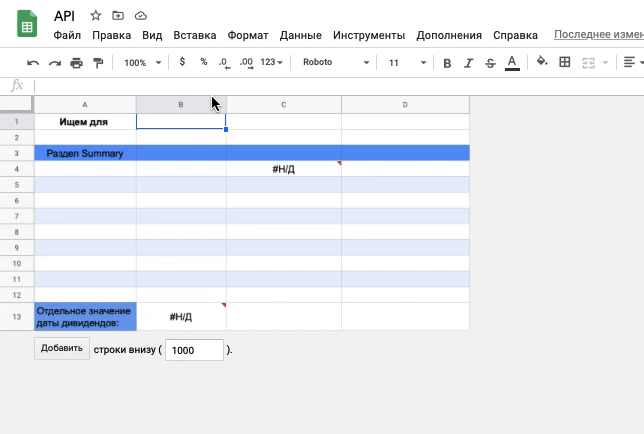Click into the formula bar
Image resolution: width=644 pixels, height=434 pixels.
[x=337, y=86]
